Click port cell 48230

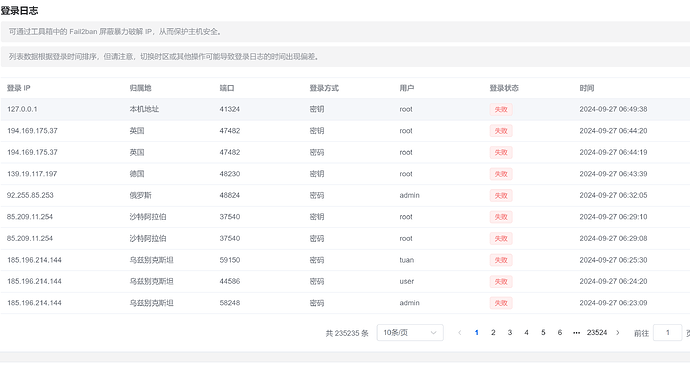coord(230,174)
